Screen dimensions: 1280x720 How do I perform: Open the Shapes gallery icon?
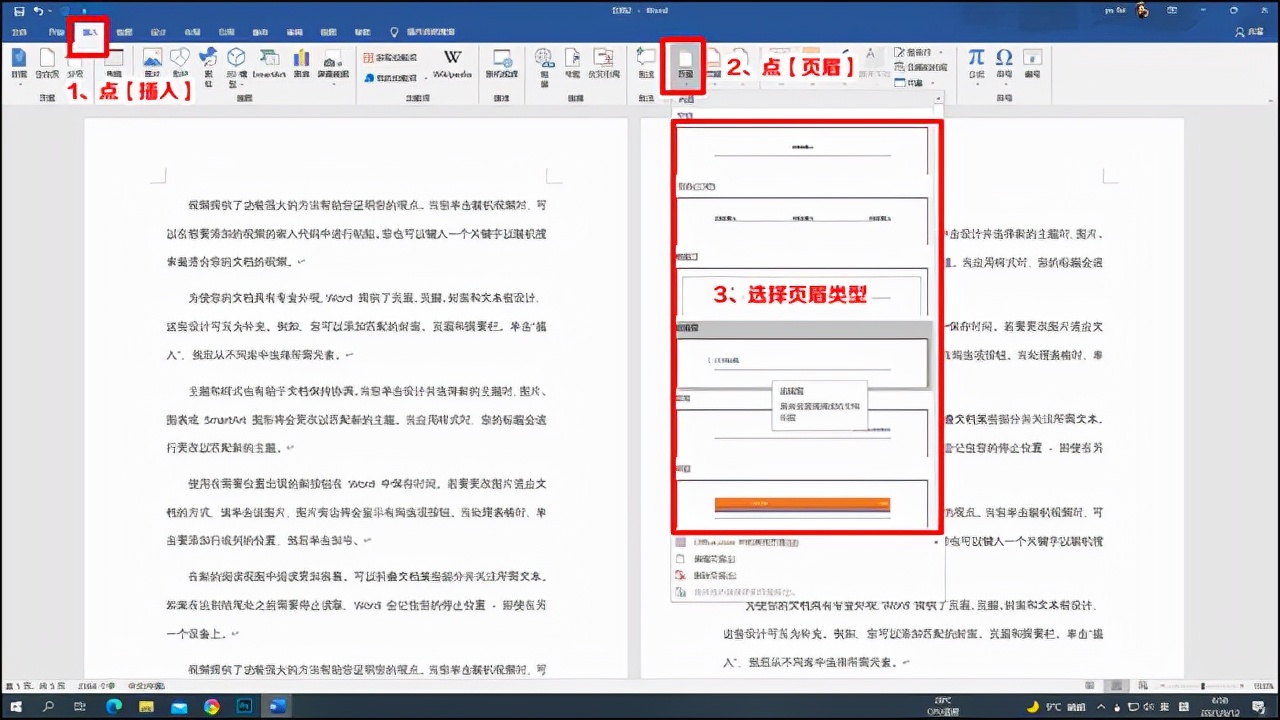click(180, 60)
